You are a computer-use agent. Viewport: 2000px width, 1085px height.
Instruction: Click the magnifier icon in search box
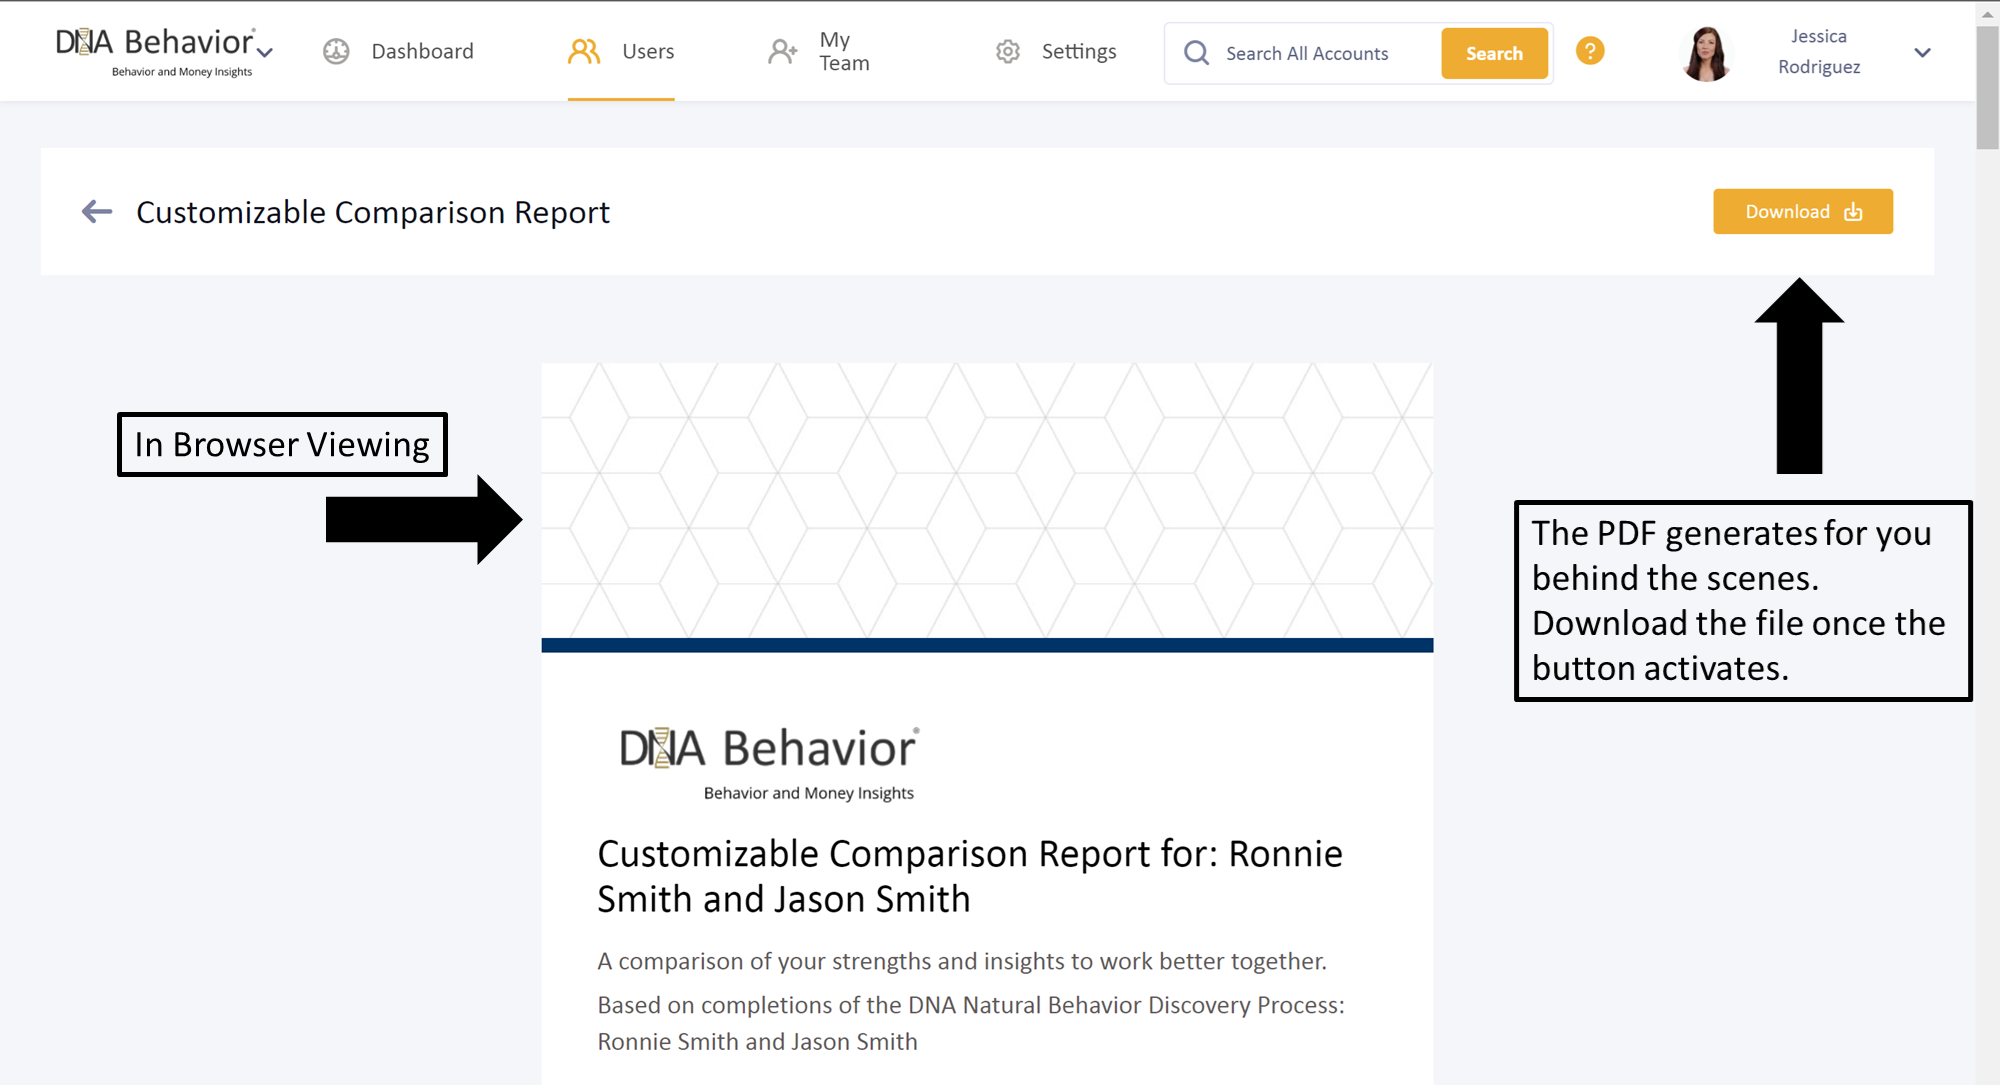[x=1196, y=53]
